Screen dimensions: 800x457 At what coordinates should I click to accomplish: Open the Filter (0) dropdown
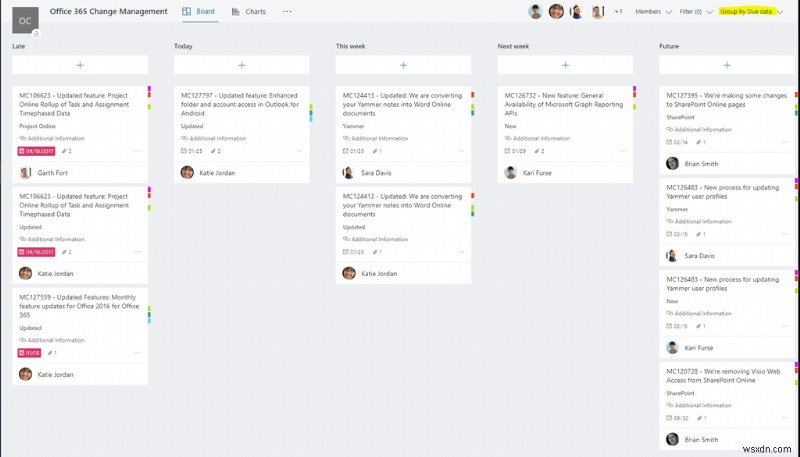[696, 11]
